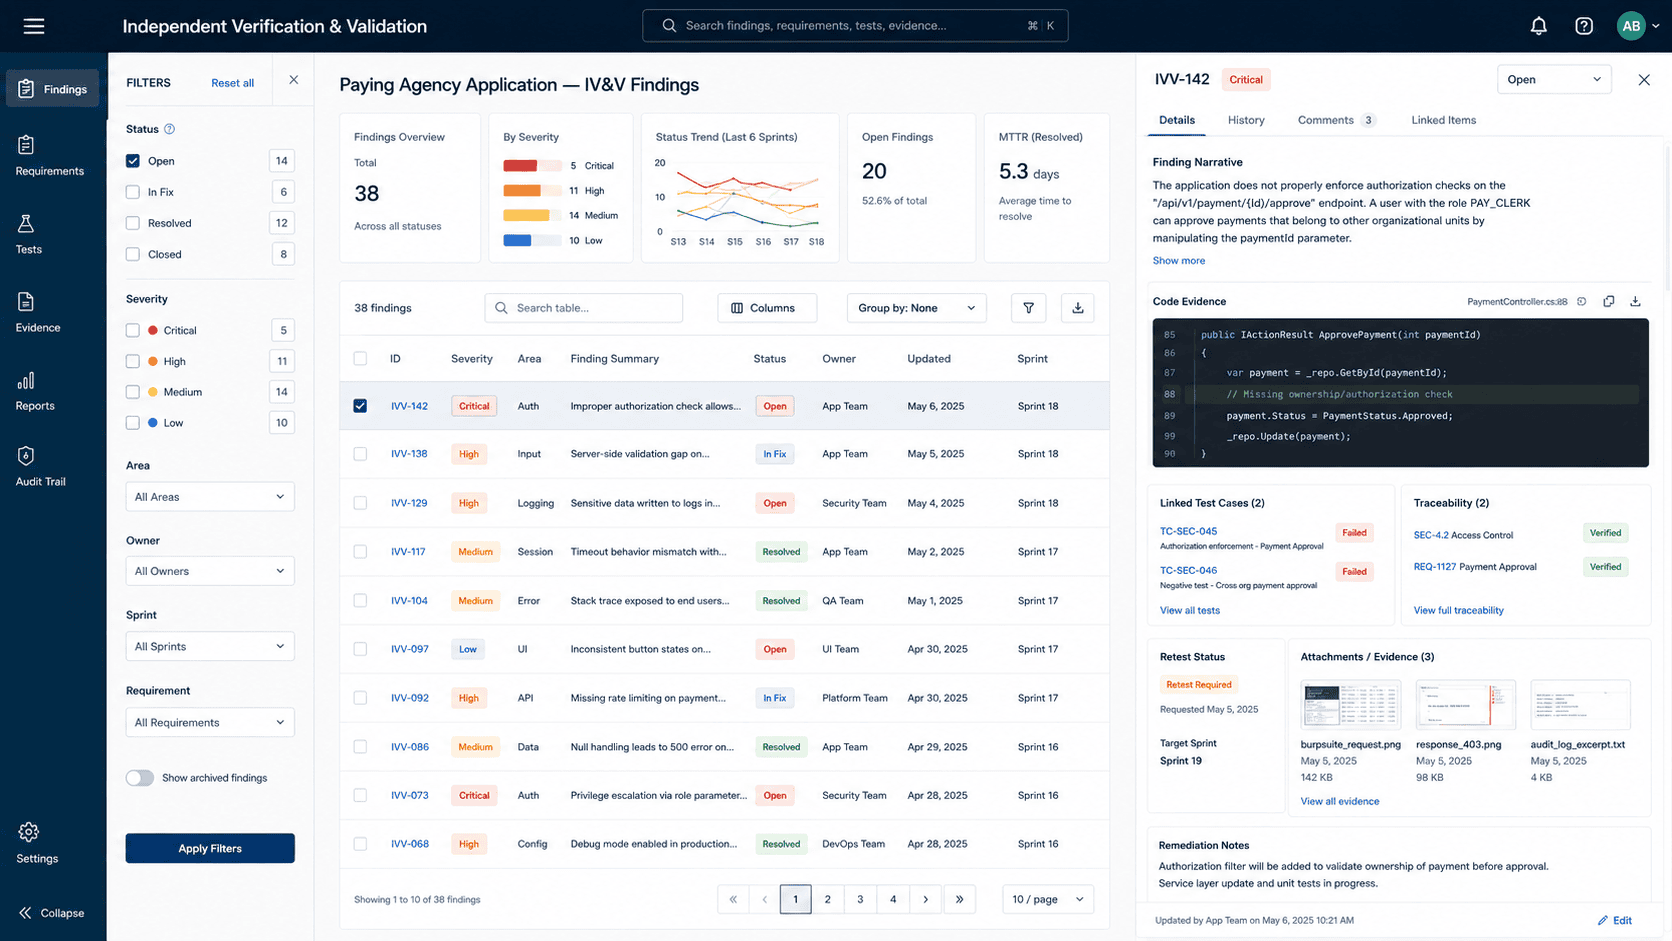Click Reset all filters link
Viewport: 1672px width, 941px height.
[x=232, y=83]
